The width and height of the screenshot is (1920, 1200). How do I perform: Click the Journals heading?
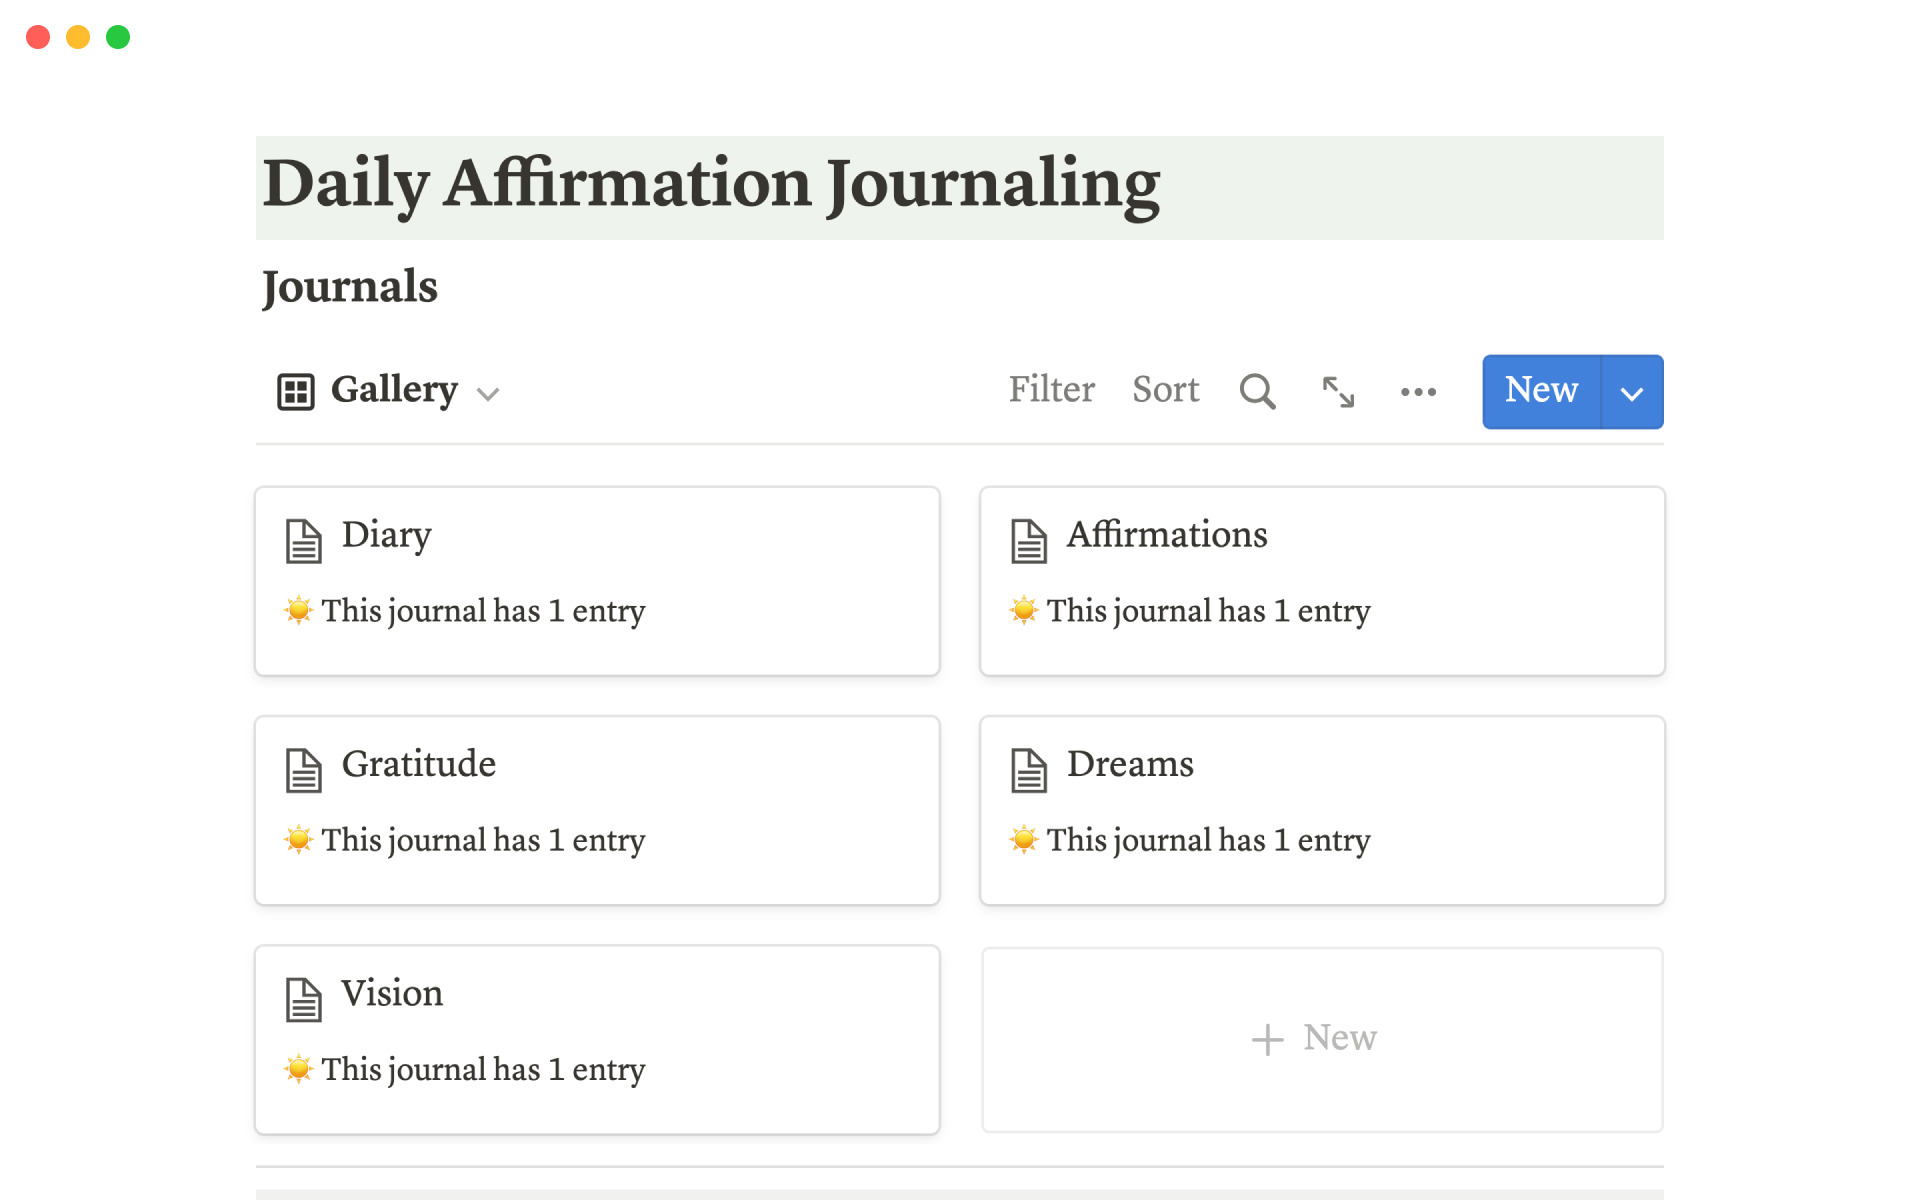(x=350, y=287)
